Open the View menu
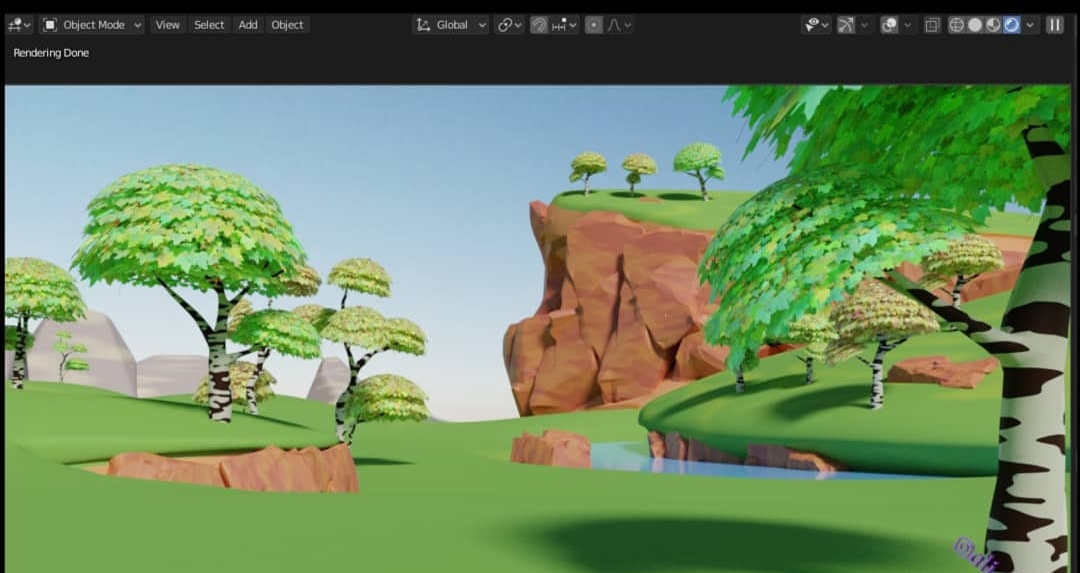Screen dimensions: 1080x573 pos(167,25)
